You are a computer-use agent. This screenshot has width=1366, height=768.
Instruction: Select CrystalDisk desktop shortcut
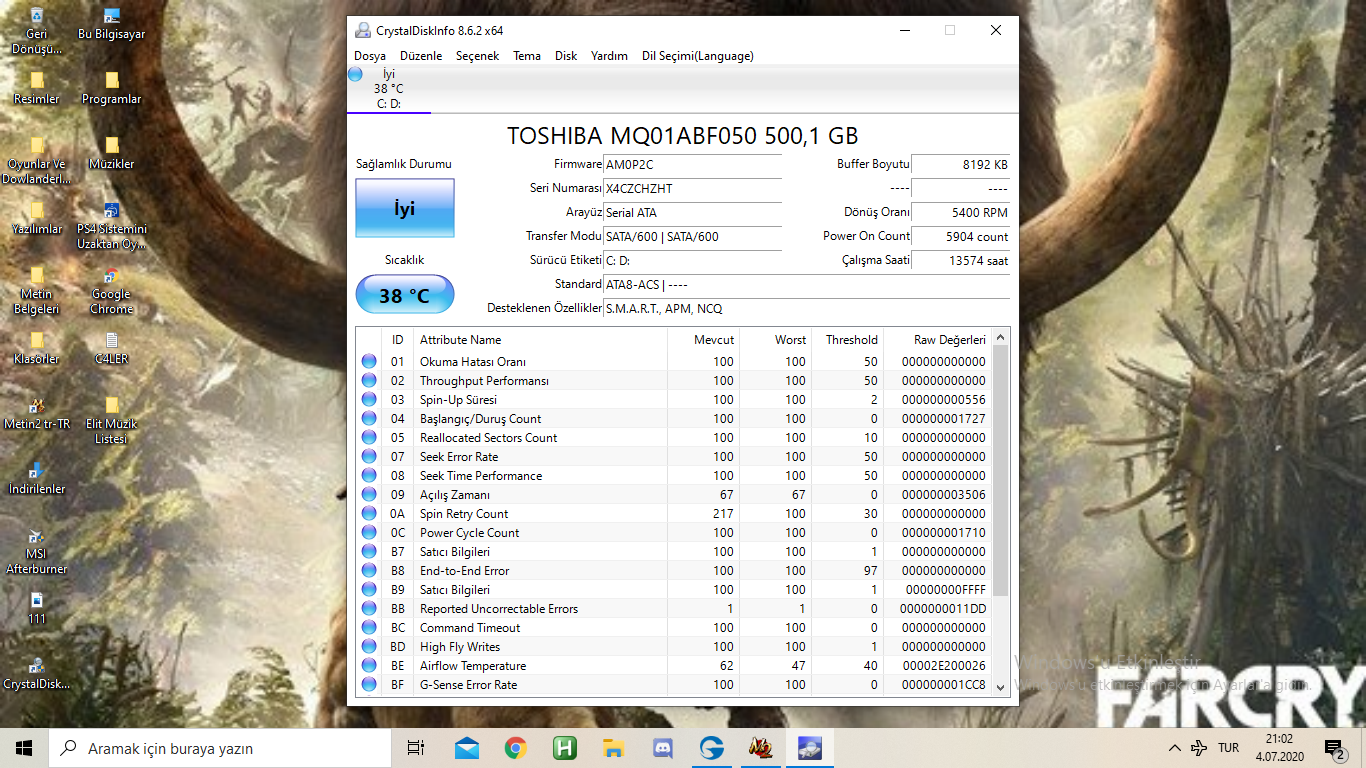(x=36, y=674)
